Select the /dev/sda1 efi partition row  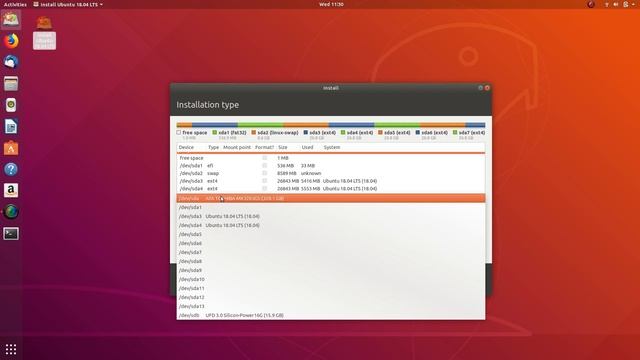tap(331, 165)
